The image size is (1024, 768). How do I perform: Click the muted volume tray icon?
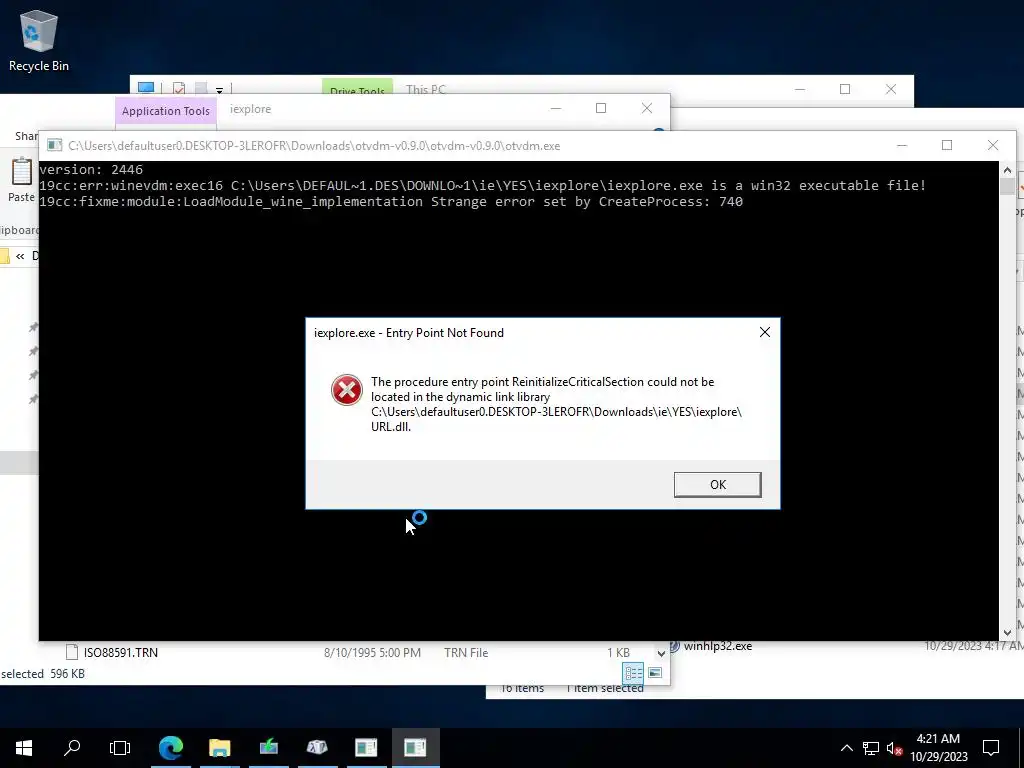(894, 748)
